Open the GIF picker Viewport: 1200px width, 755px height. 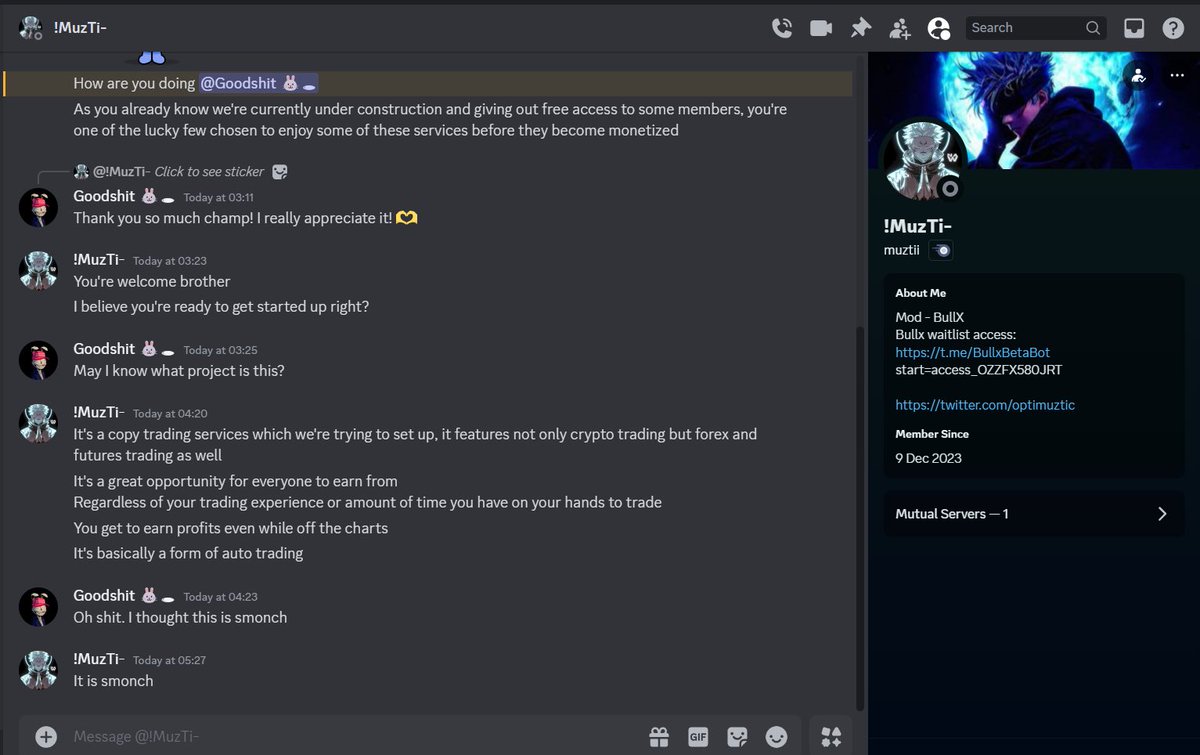(x=698, y=736)
